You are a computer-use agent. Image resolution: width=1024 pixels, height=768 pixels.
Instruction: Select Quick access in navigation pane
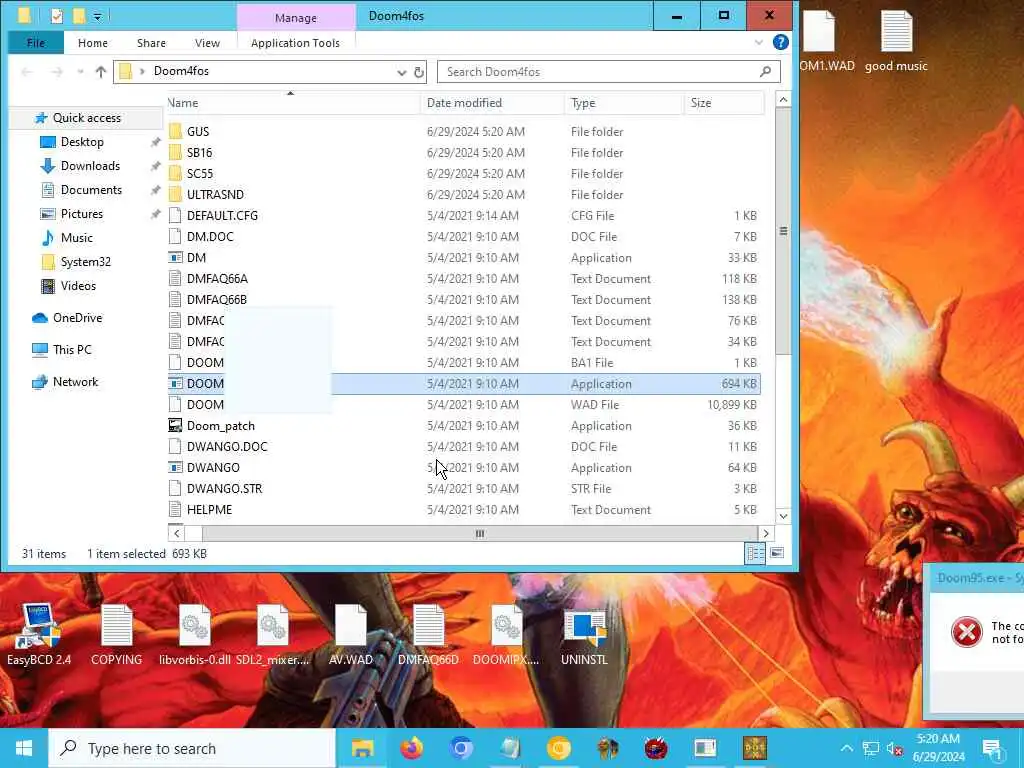[x=86, y=118]
